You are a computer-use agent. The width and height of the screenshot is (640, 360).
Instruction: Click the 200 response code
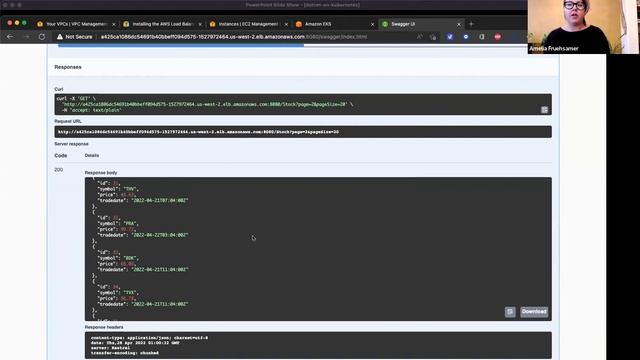point(59,170)
